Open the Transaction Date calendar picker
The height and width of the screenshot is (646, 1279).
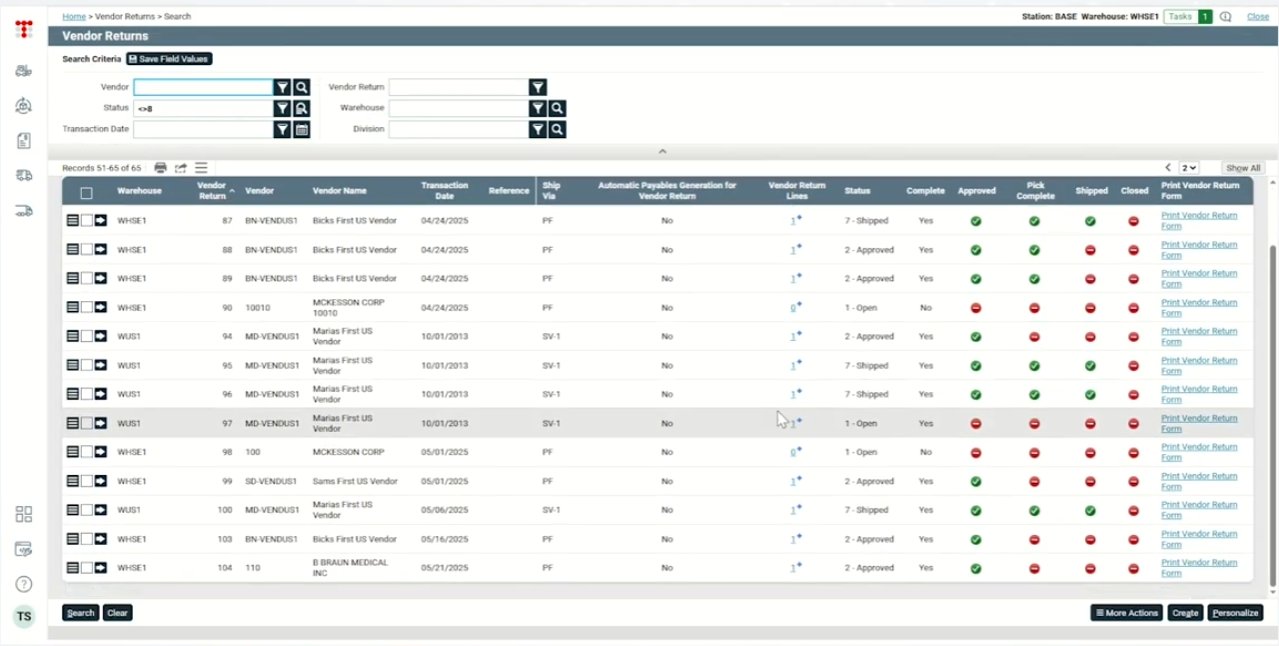point(302,130)
